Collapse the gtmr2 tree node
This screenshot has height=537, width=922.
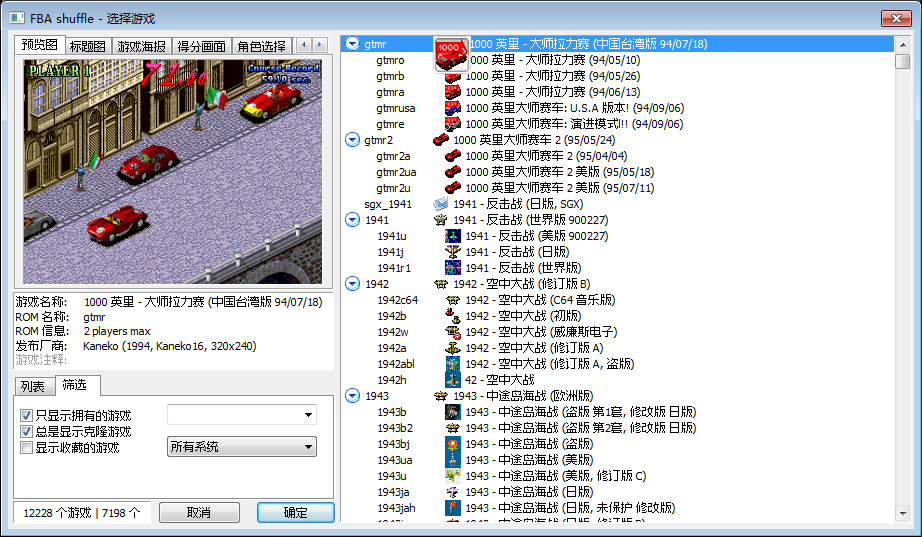[352, 140]
